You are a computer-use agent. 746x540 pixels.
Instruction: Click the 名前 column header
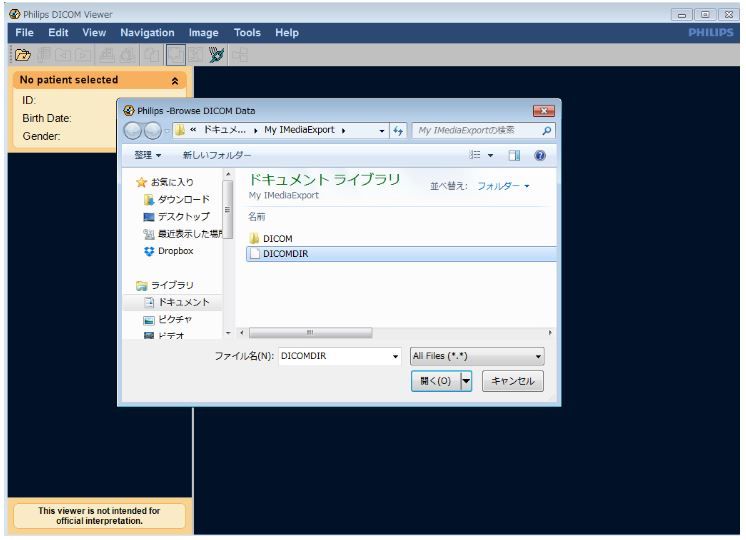tap(256, 217)
